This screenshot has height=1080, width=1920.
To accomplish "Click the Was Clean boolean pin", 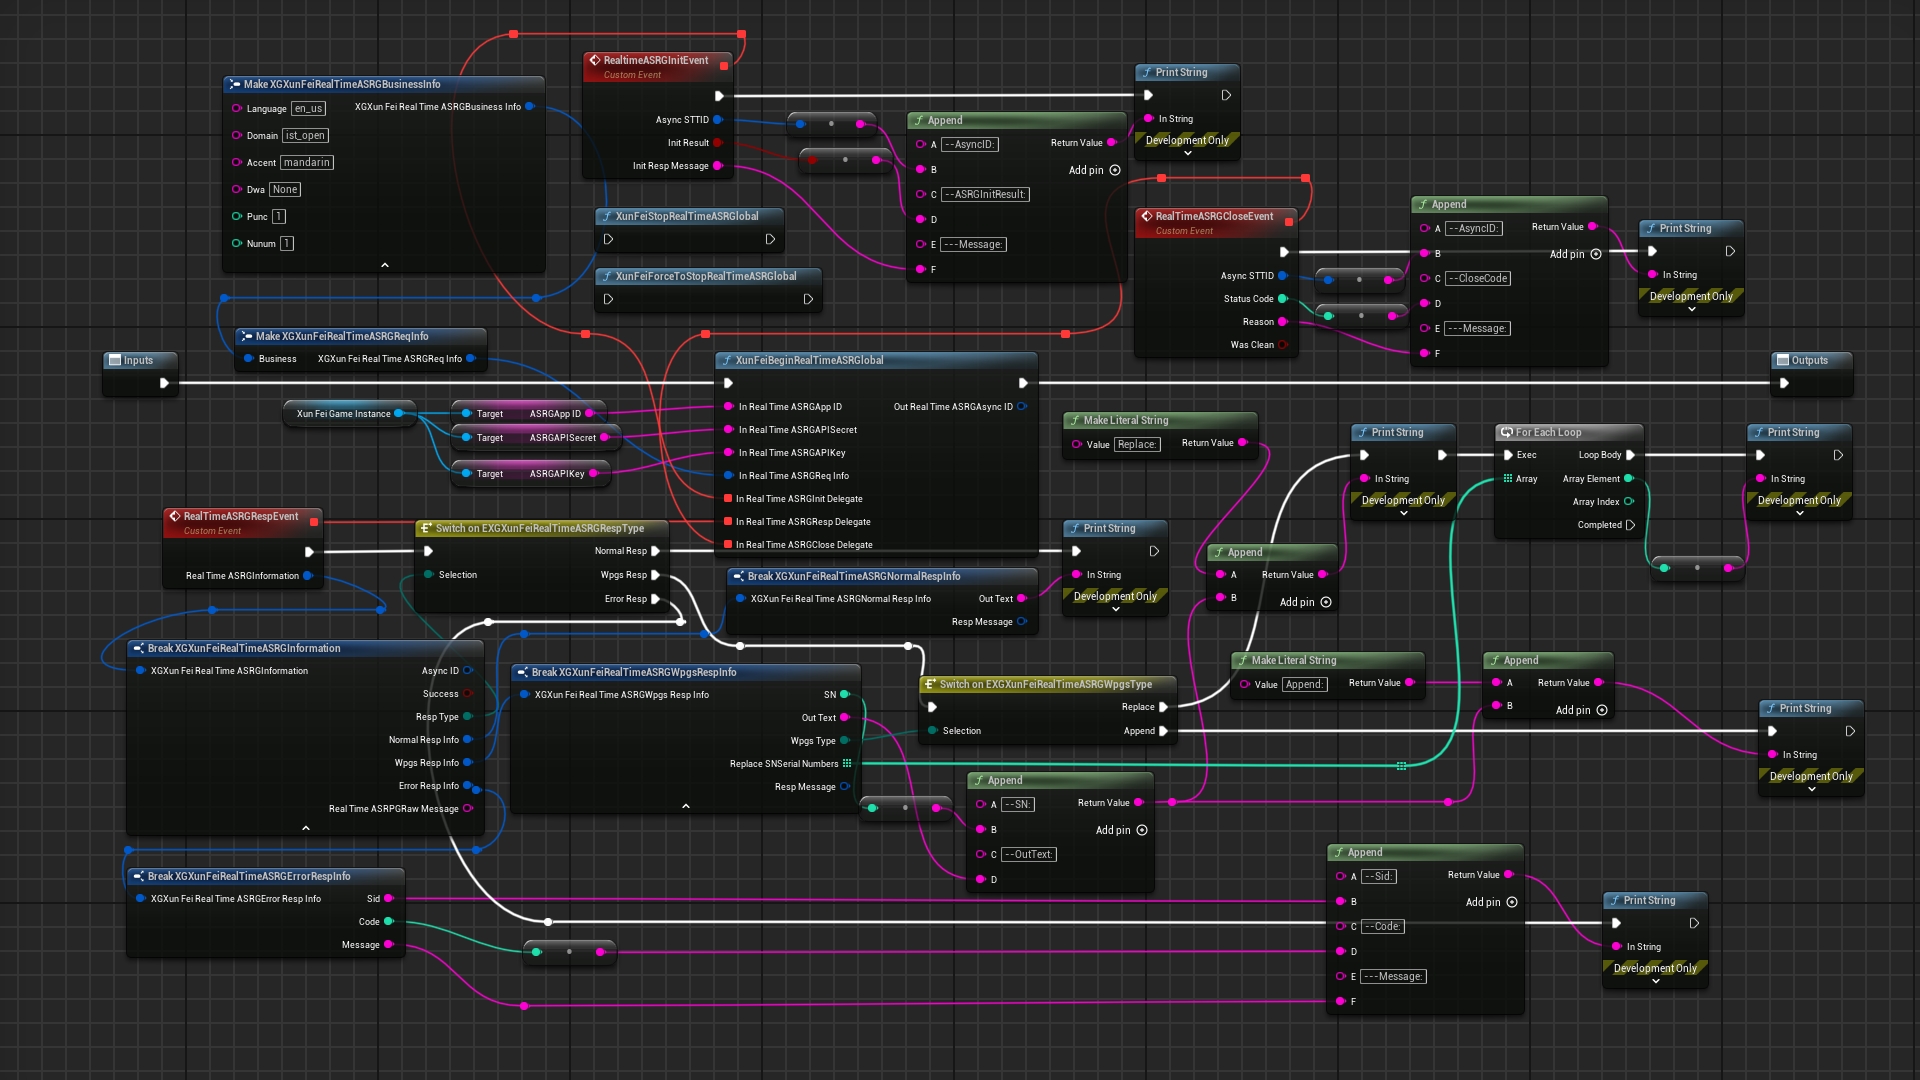I will tap(1282, 345).
